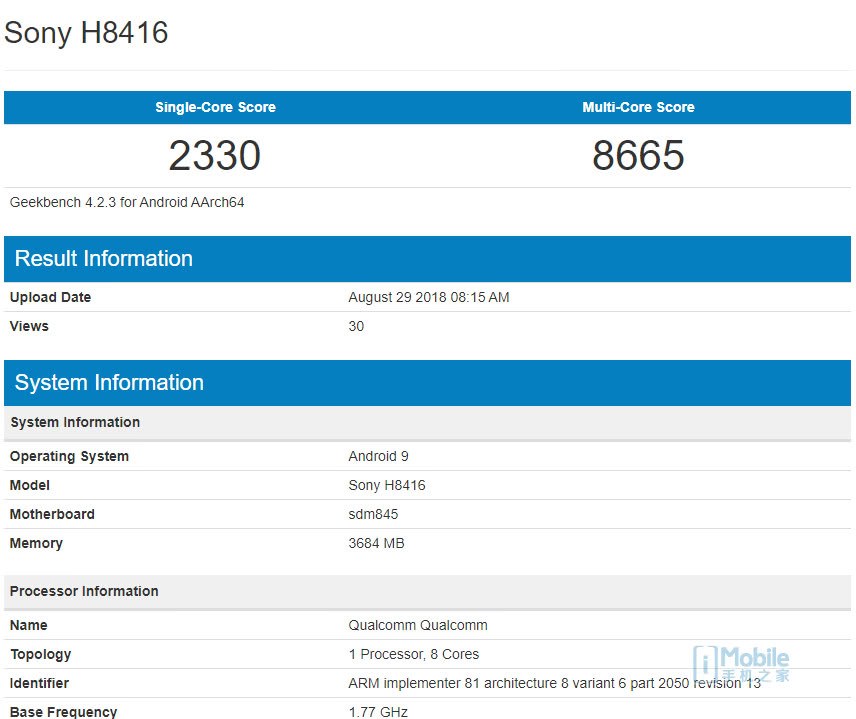
Task: Click the Result Information section header
Action: point(104,259)
